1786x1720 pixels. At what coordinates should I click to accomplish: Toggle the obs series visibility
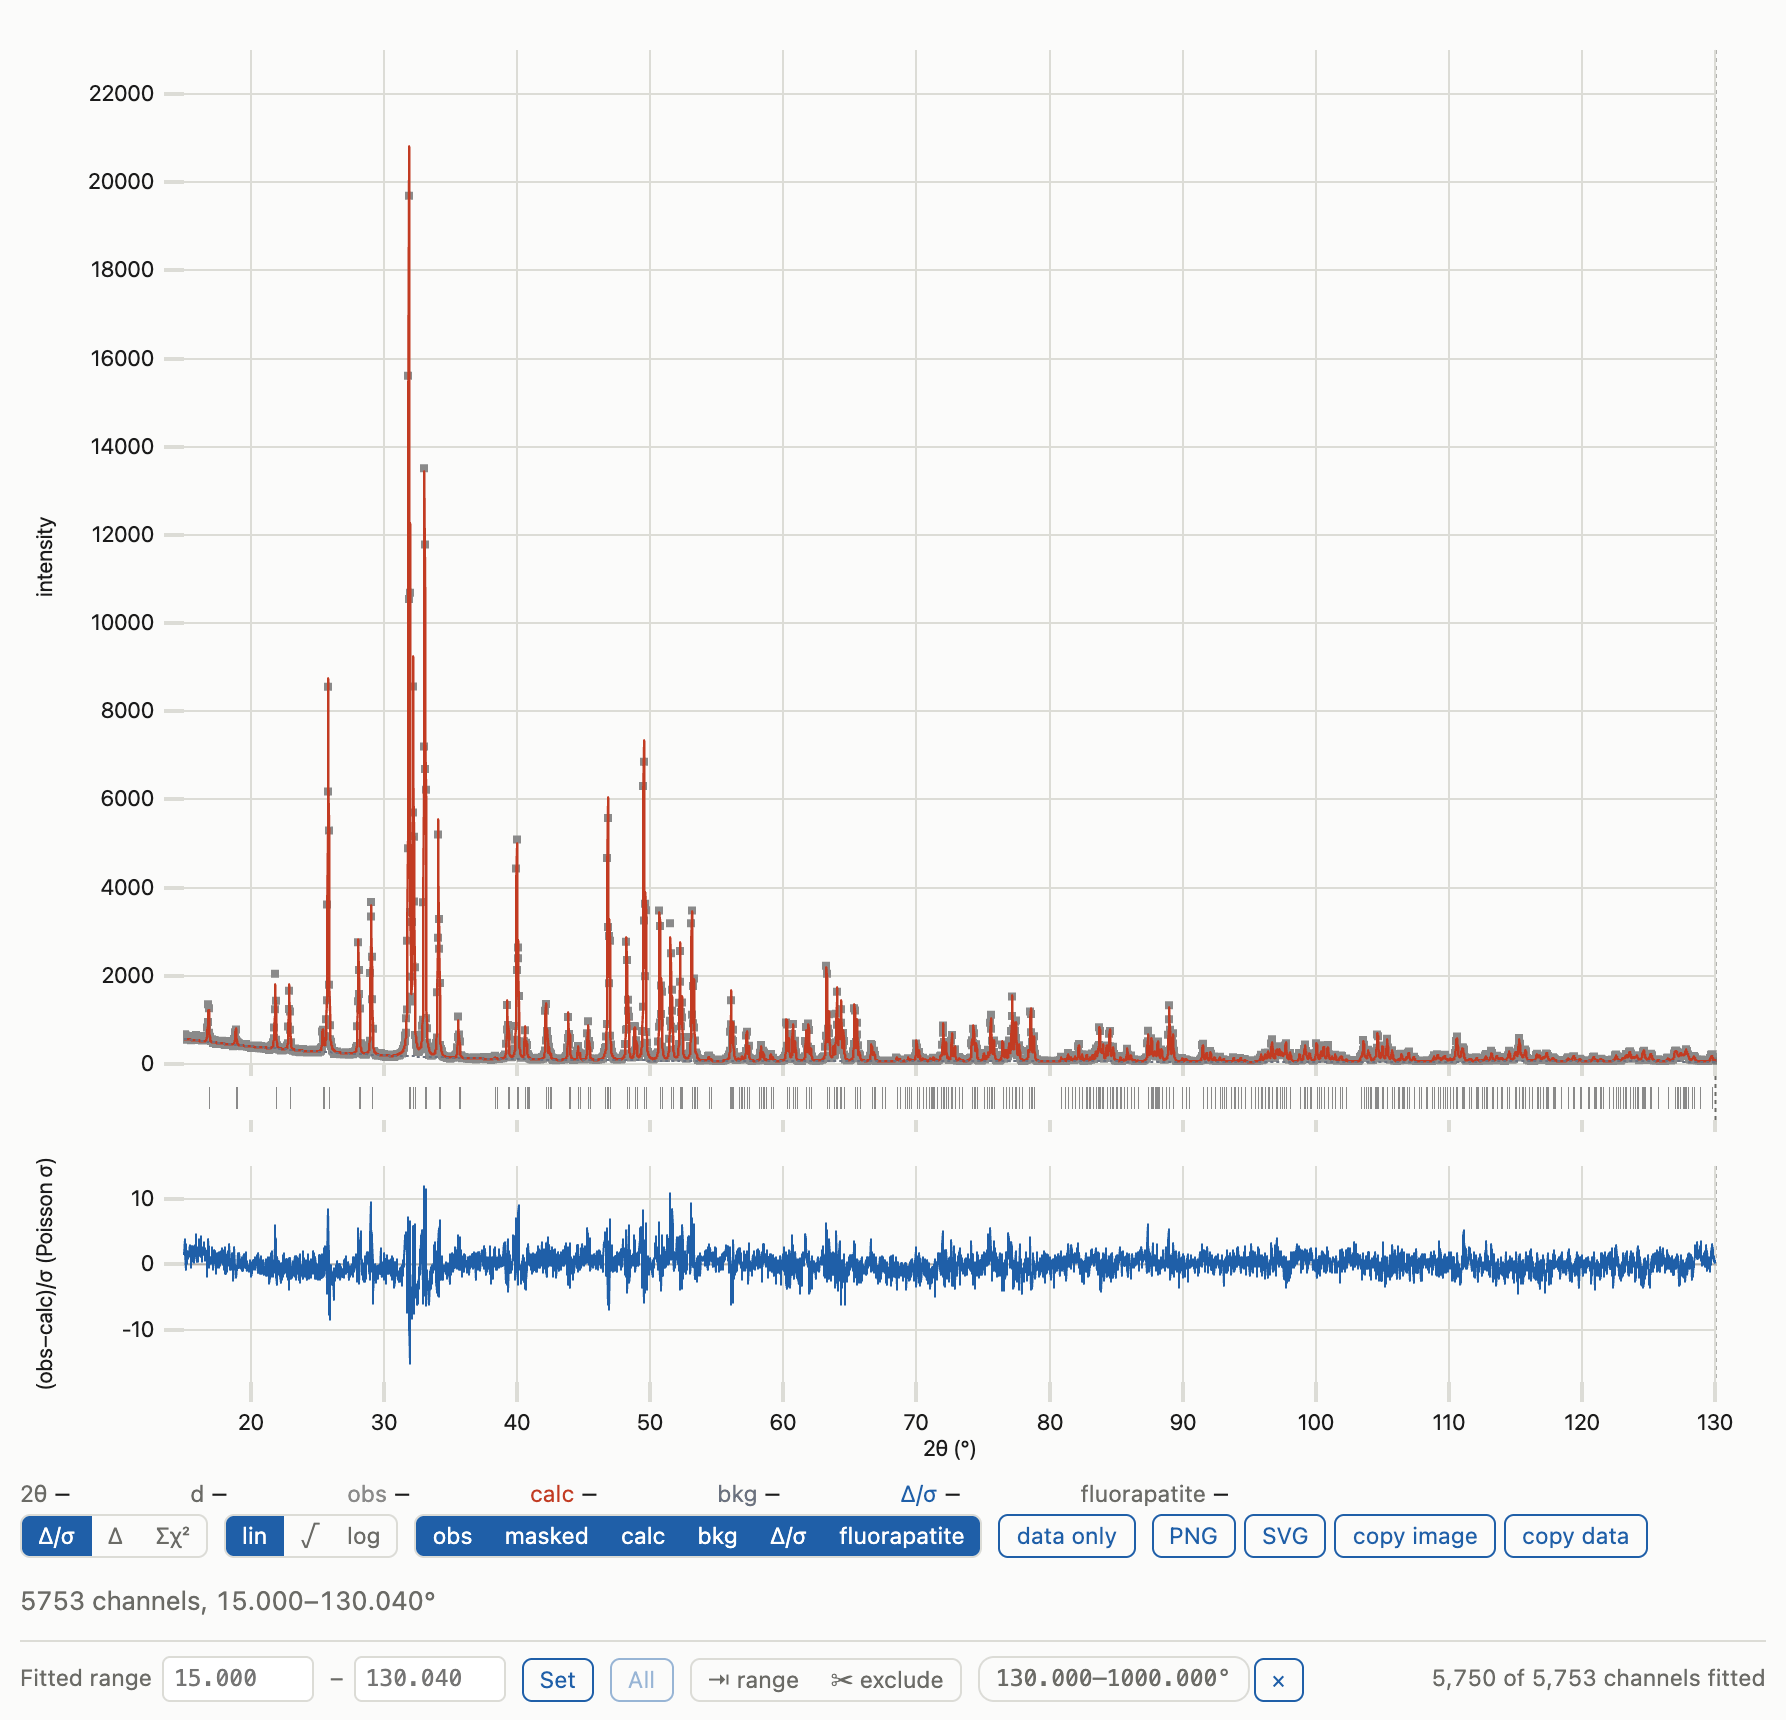click(x=452, y=1536)
